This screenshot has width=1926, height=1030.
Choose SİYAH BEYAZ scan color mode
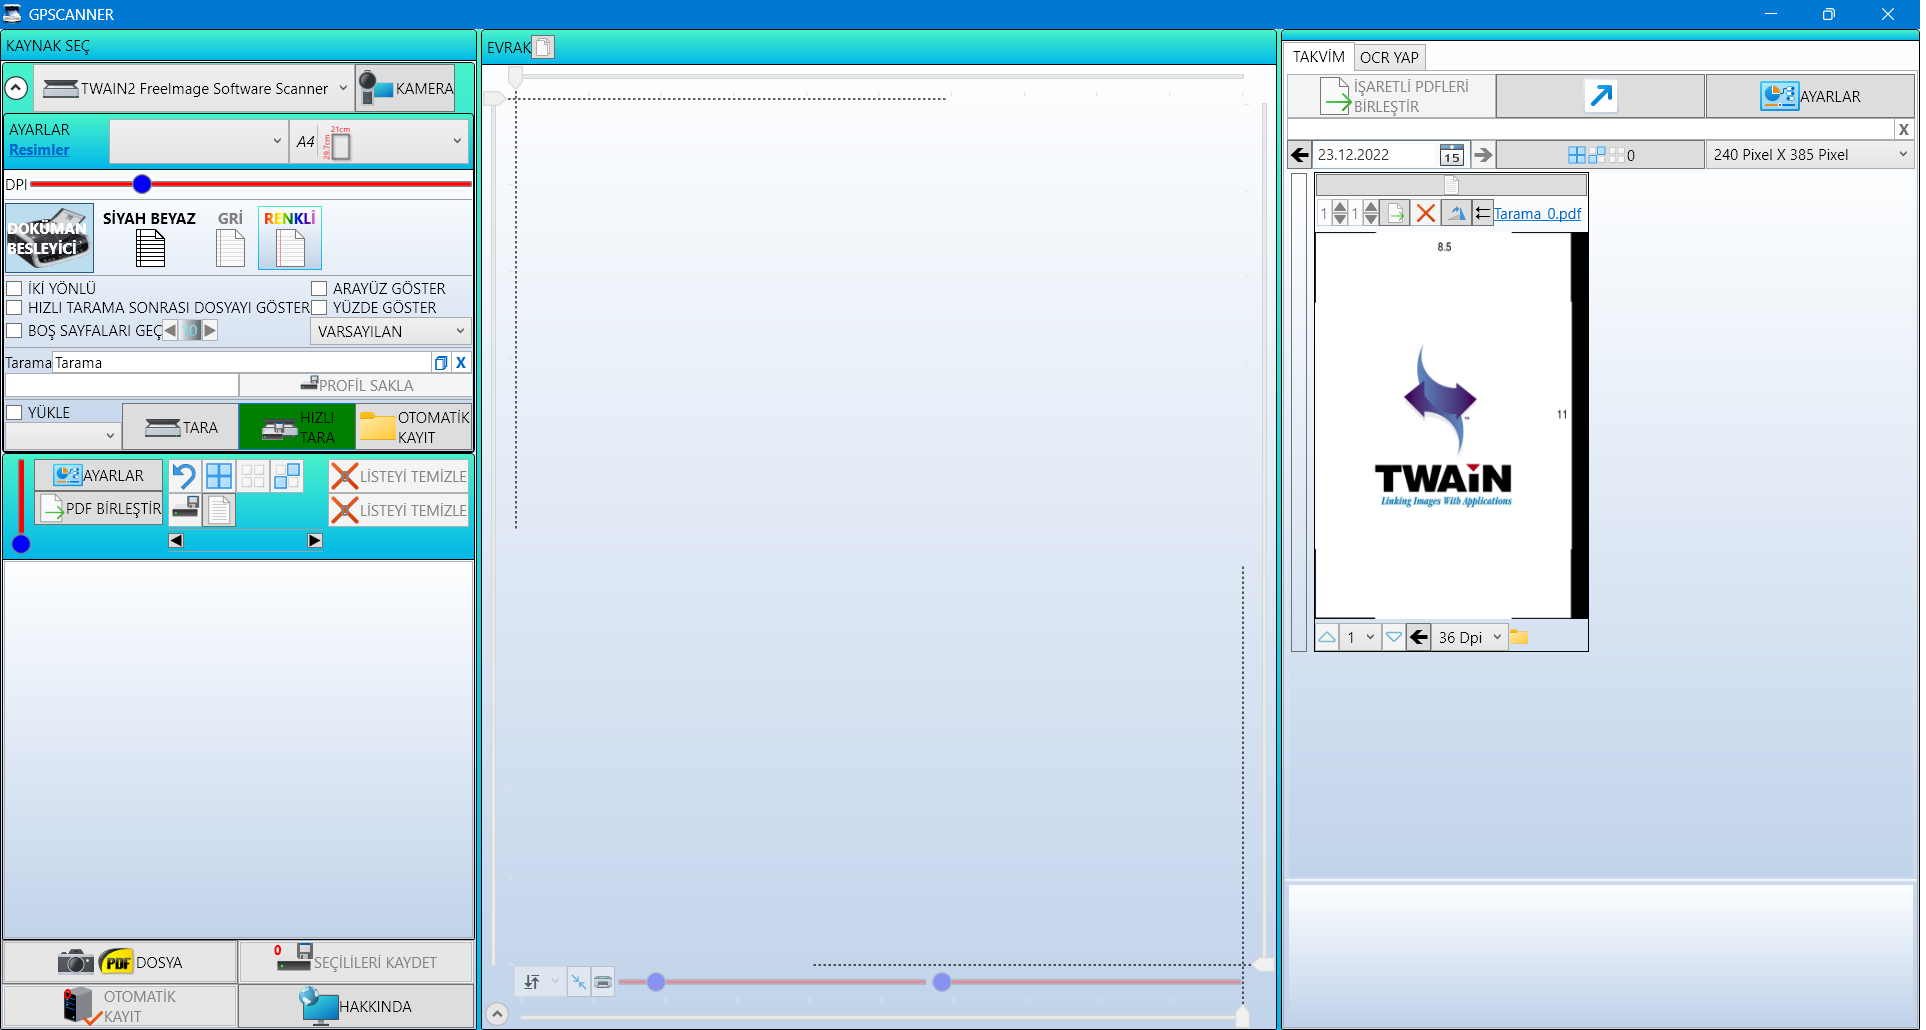(150, 238)
